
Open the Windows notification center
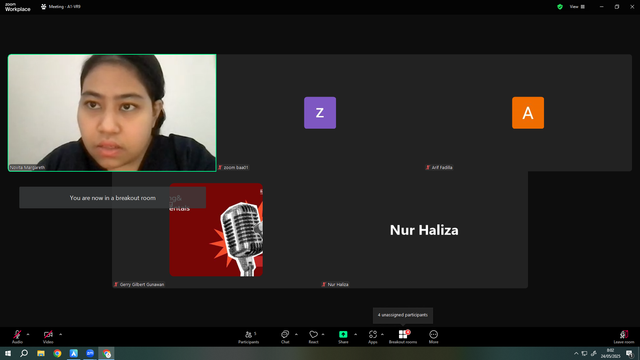629,353
